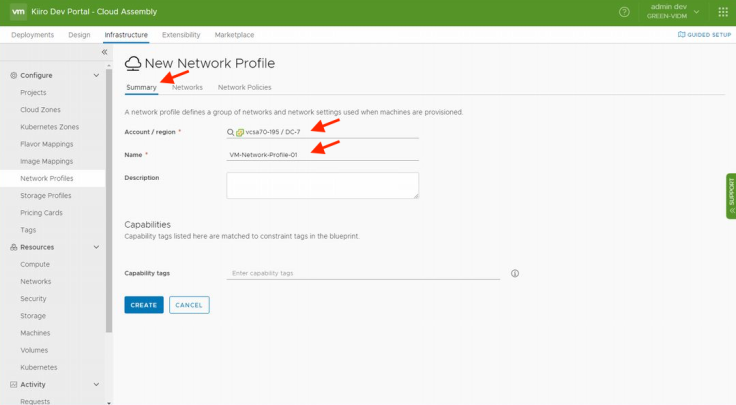Click the Support tab chevron icon
This screenshot has width=736, height=405.
731,211
